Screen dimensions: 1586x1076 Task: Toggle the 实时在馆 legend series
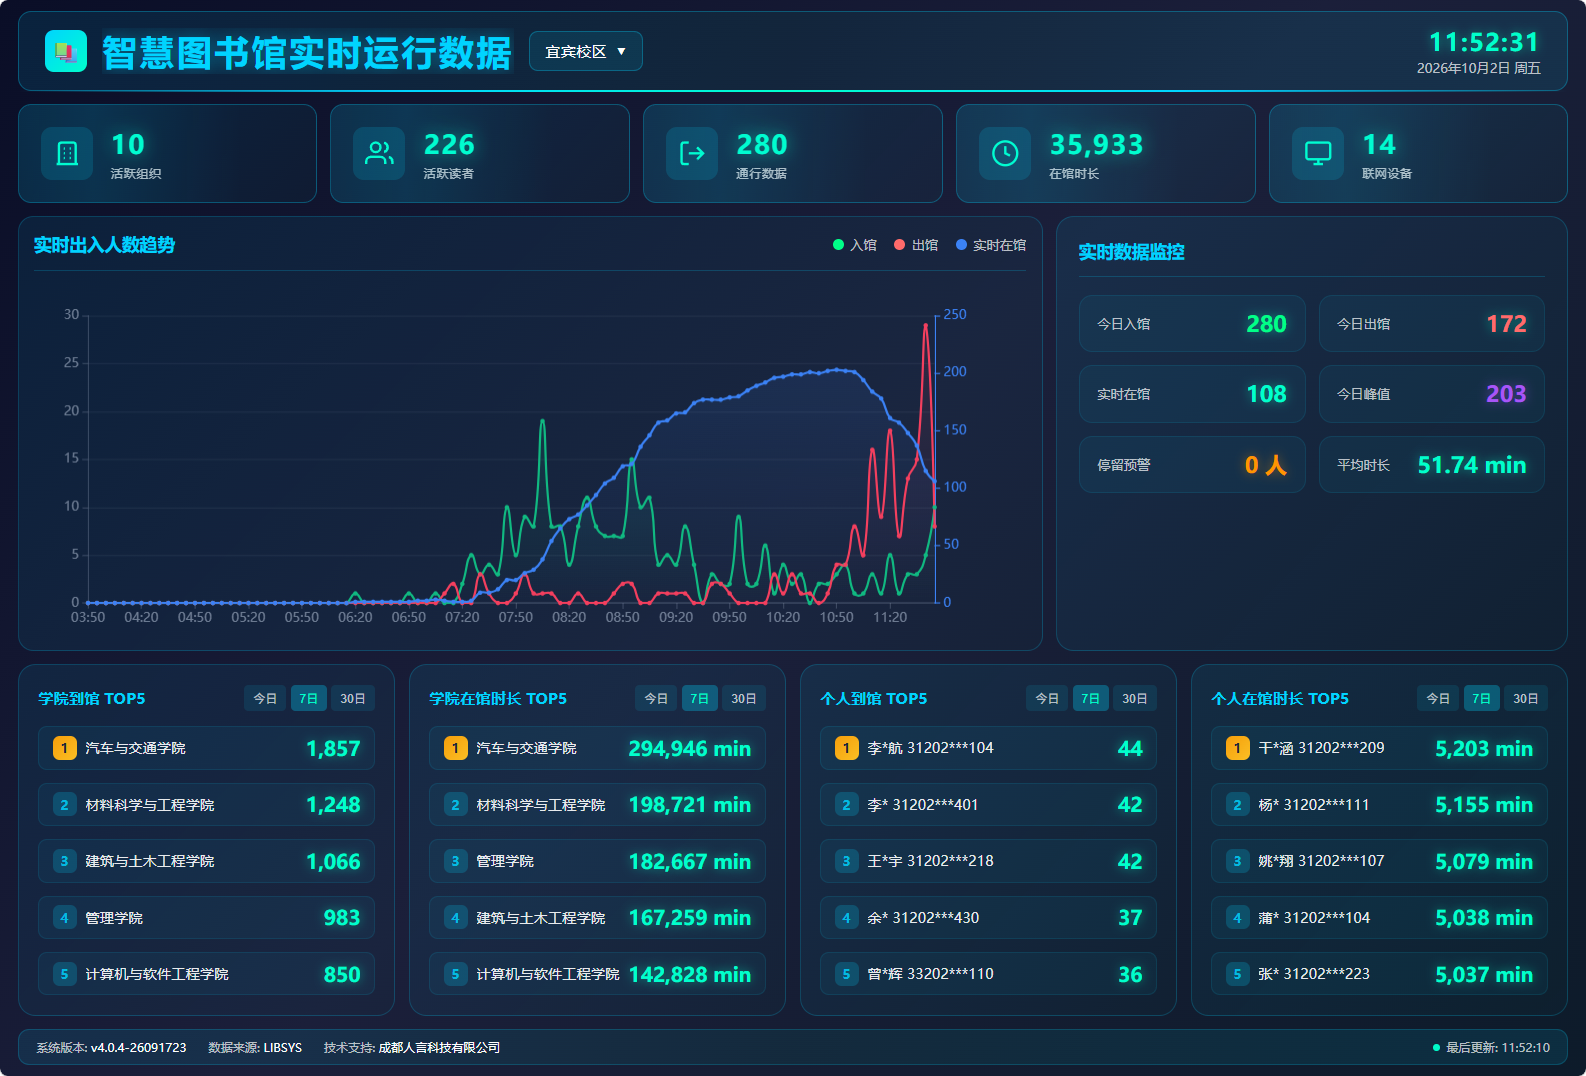(991, 245)
